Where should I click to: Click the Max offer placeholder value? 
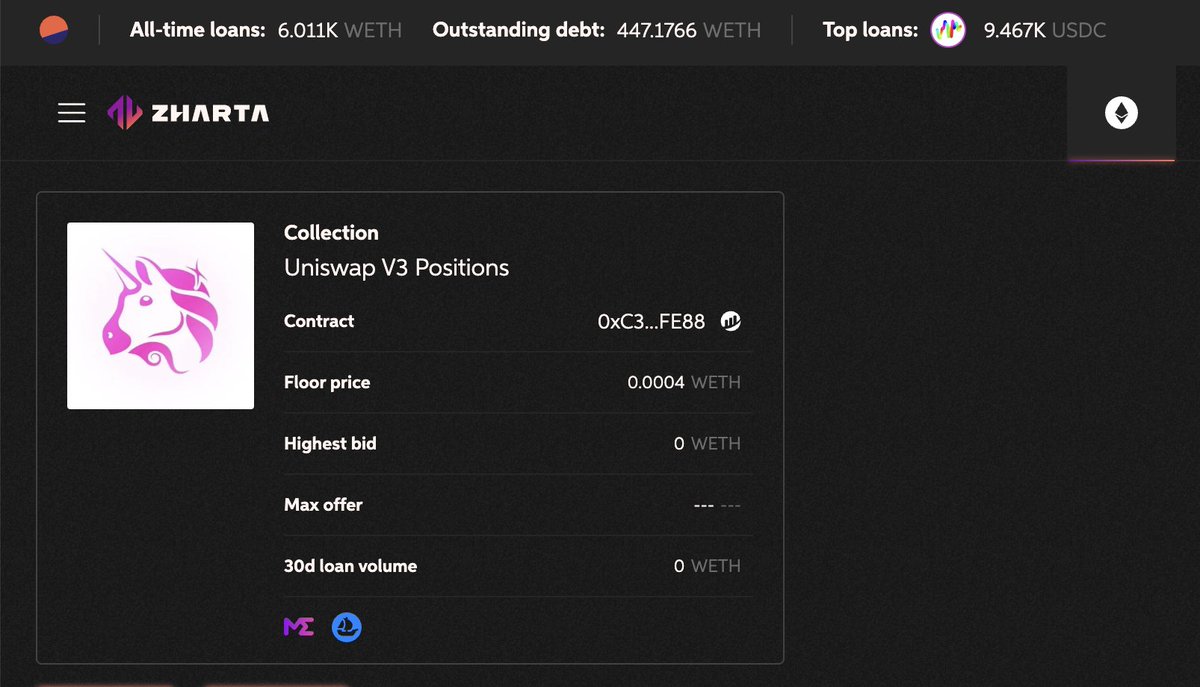coord(717,505)
